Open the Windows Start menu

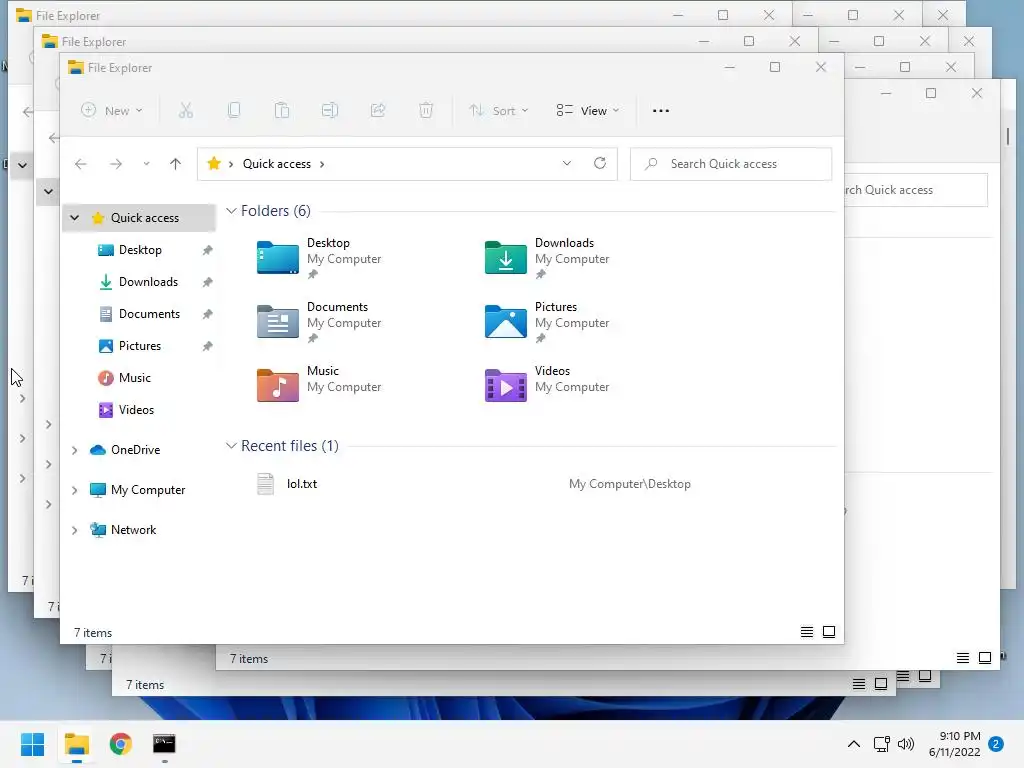click(33, 744)
